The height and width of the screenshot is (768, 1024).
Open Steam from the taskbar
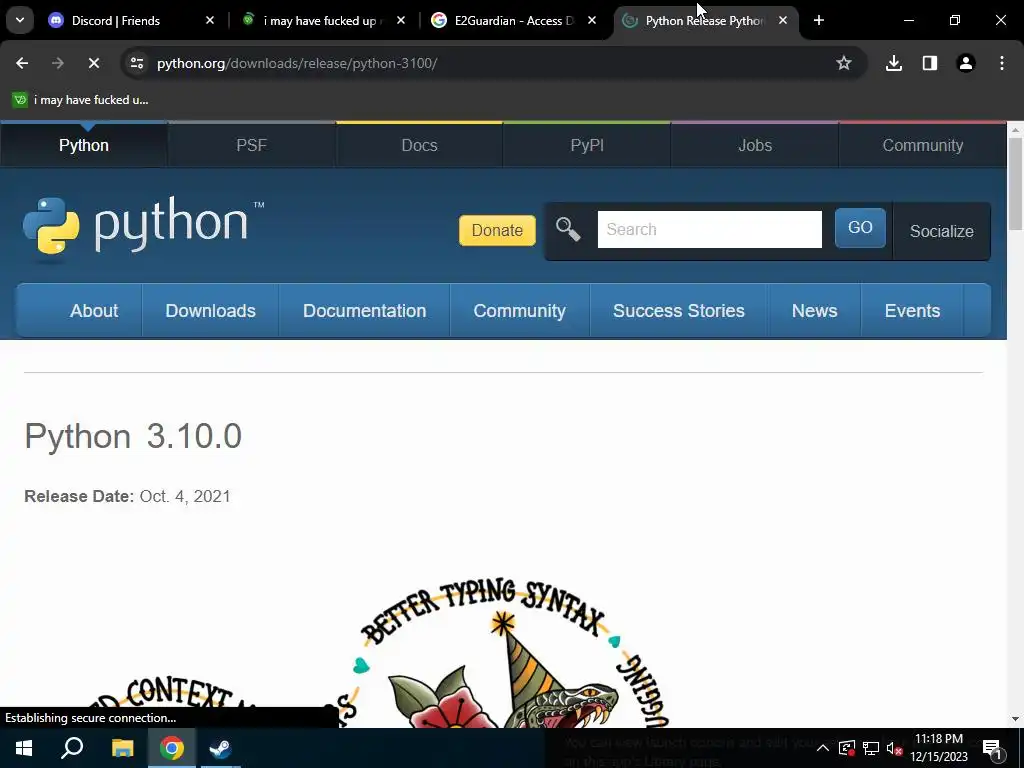220,748
